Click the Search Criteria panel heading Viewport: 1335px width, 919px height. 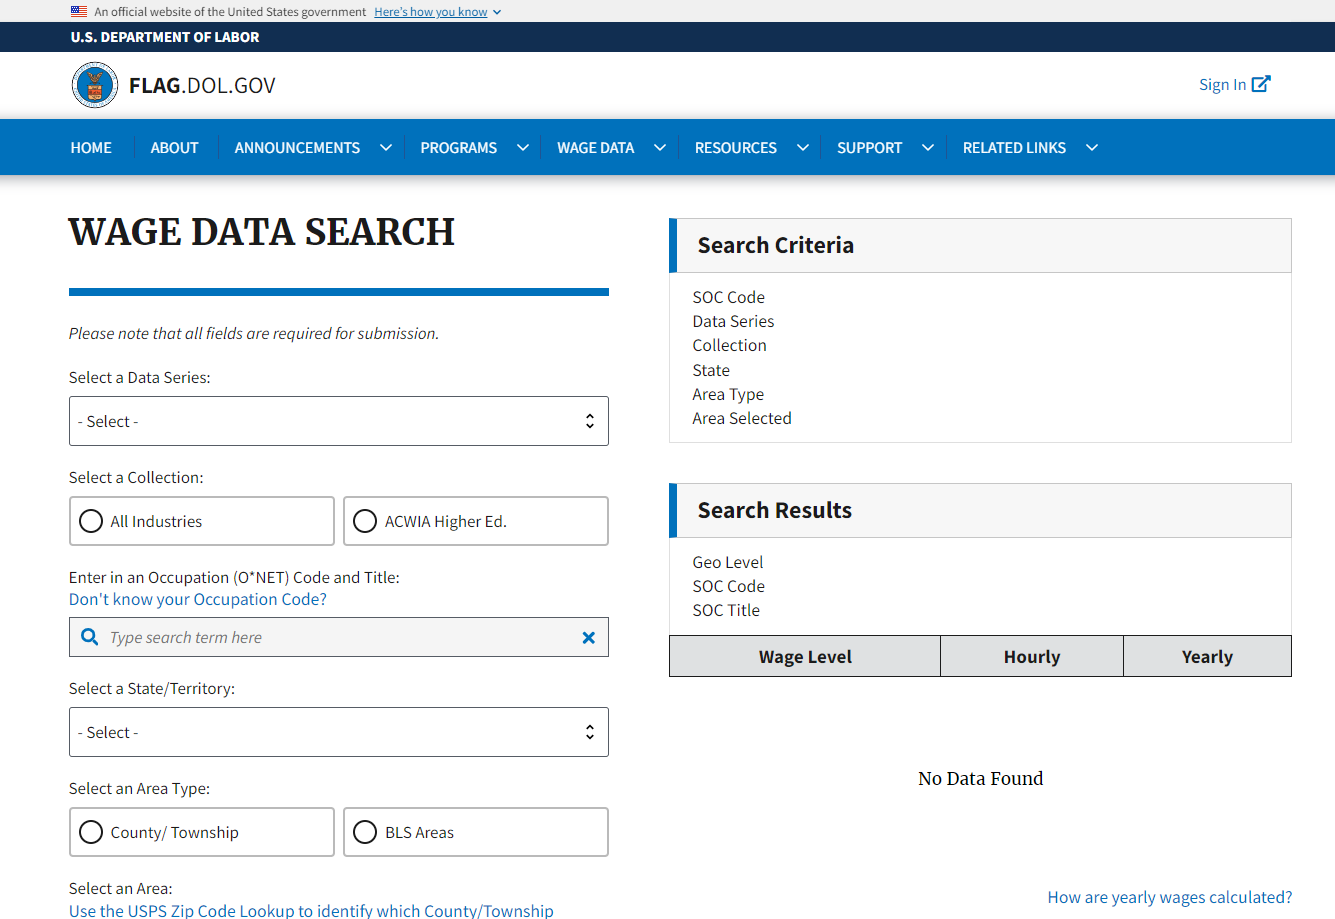776,246
